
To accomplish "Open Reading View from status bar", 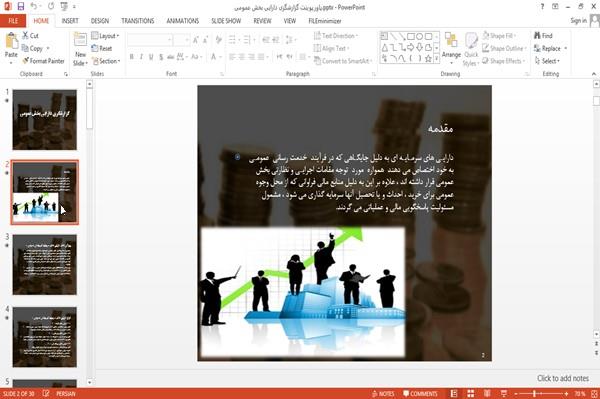I will (x=487, y=394).
